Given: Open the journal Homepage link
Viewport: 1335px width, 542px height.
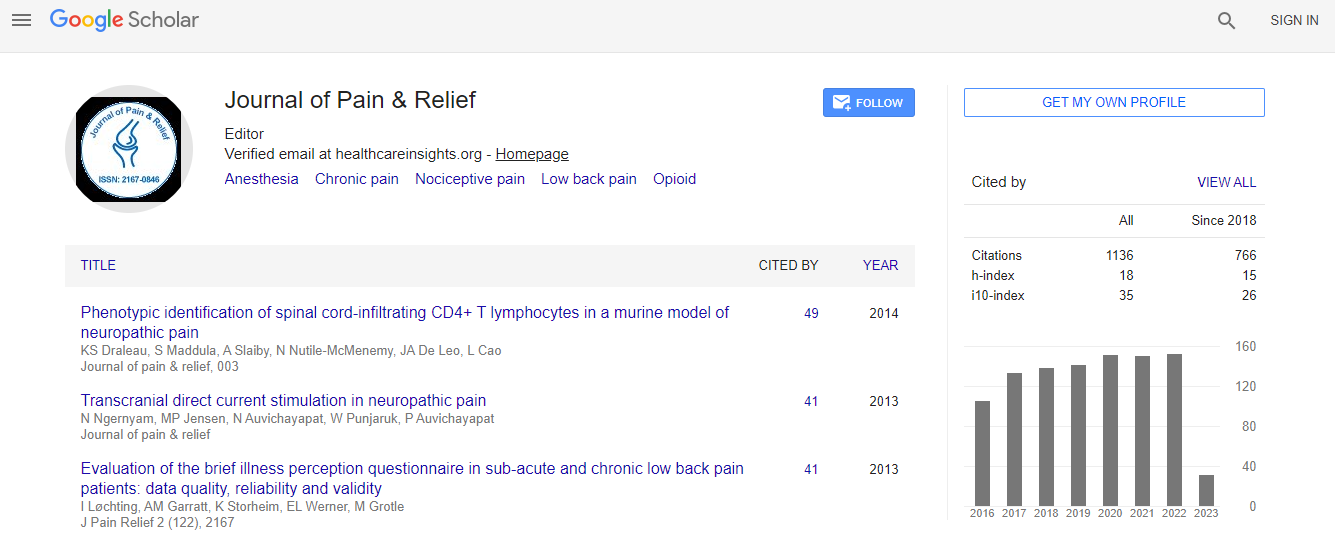Looking at the screenshot, I should [x=532, y=154].
